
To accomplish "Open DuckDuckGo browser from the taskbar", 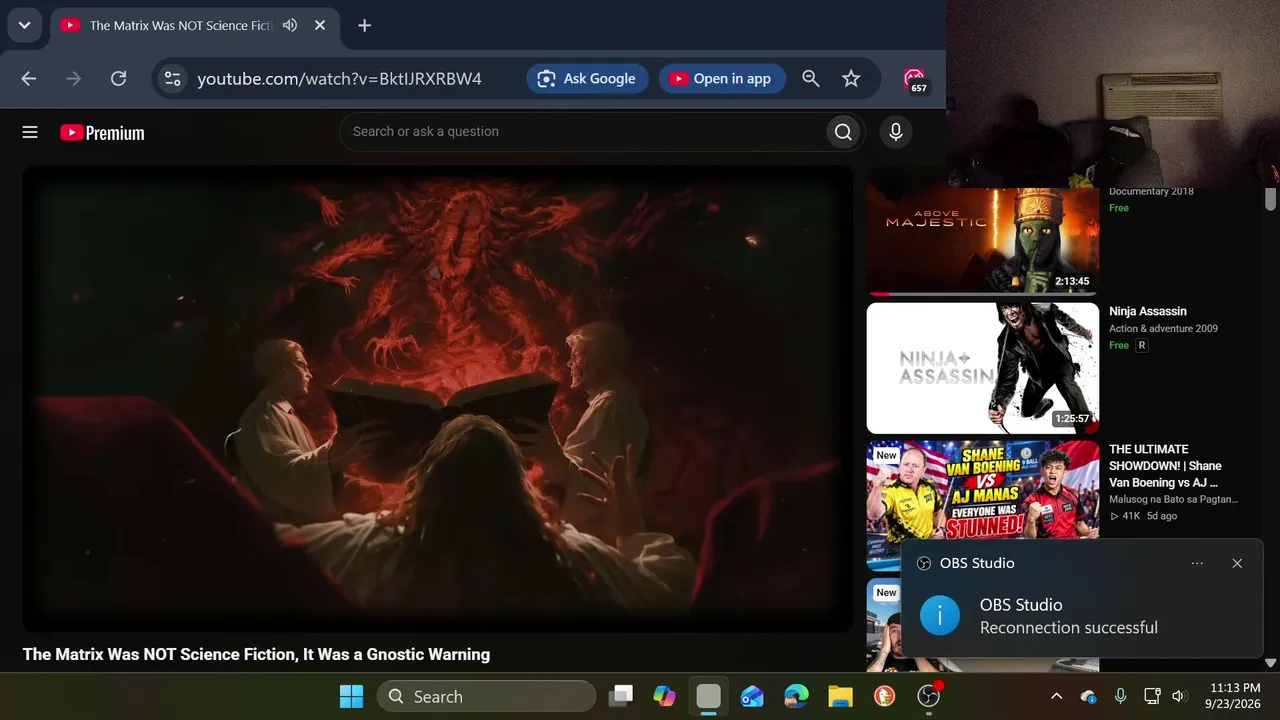I will pos(884,696).
